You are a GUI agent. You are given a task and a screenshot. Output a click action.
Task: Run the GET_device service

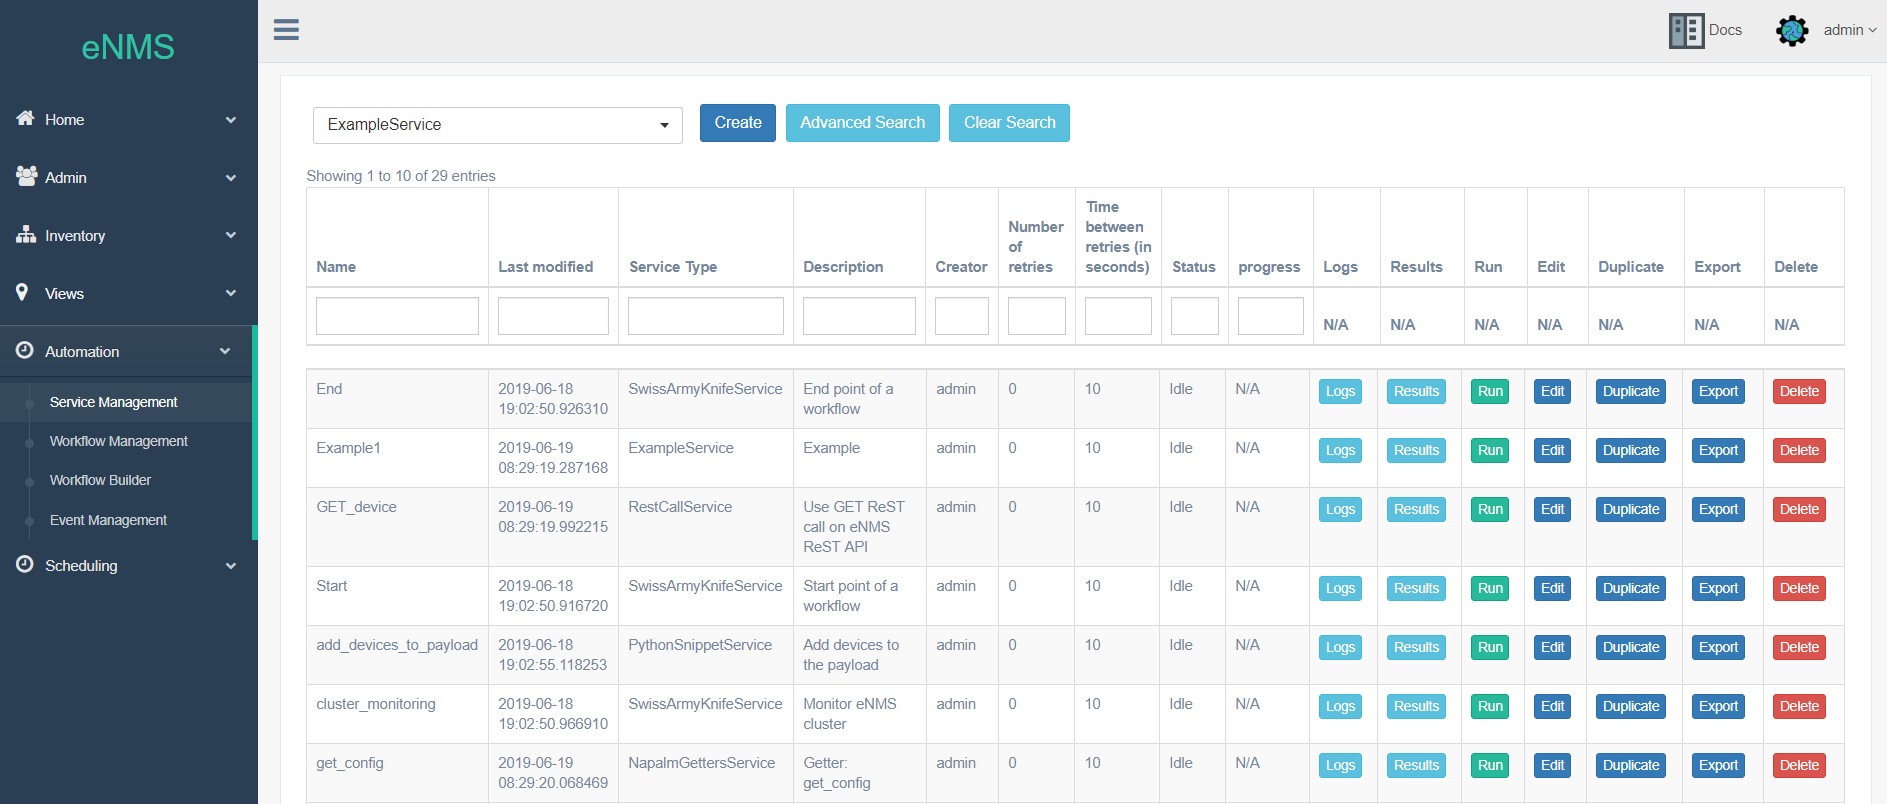click(x=1490, y=510)
